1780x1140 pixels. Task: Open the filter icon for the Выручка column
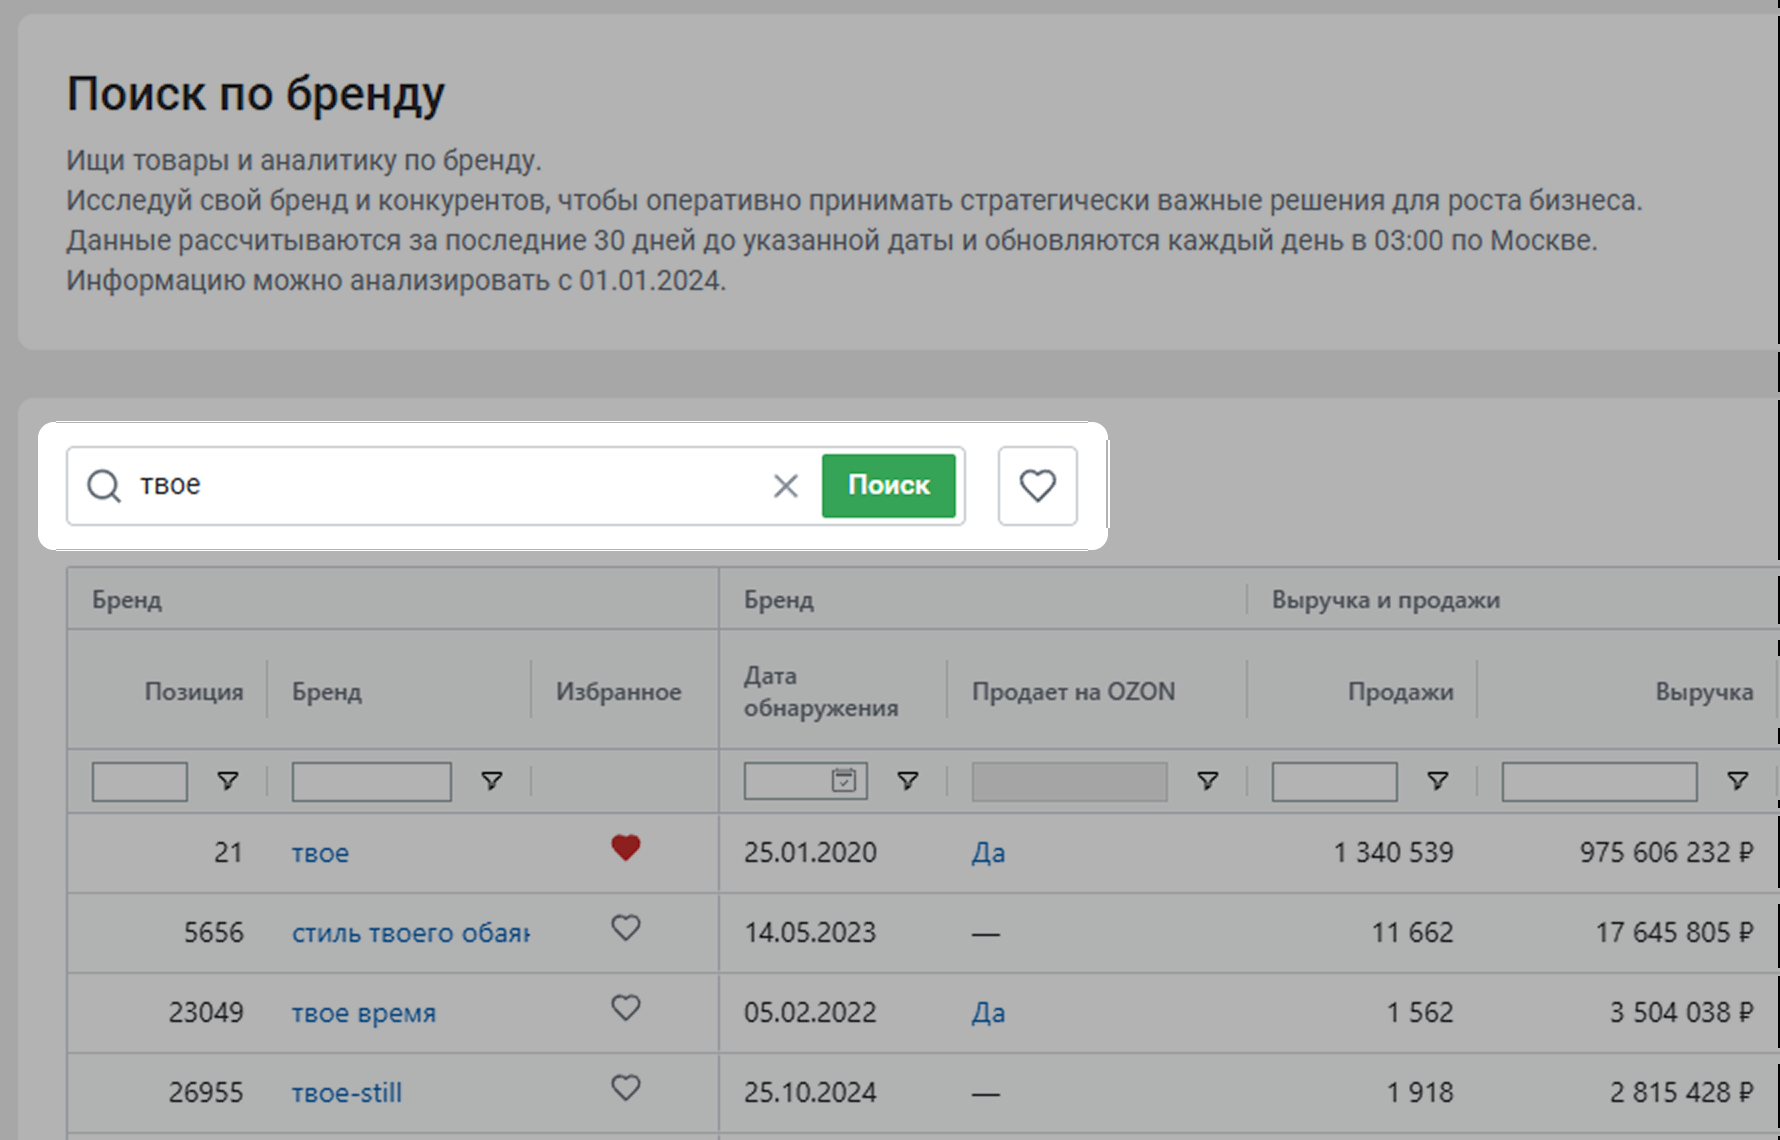[1738, 781]
